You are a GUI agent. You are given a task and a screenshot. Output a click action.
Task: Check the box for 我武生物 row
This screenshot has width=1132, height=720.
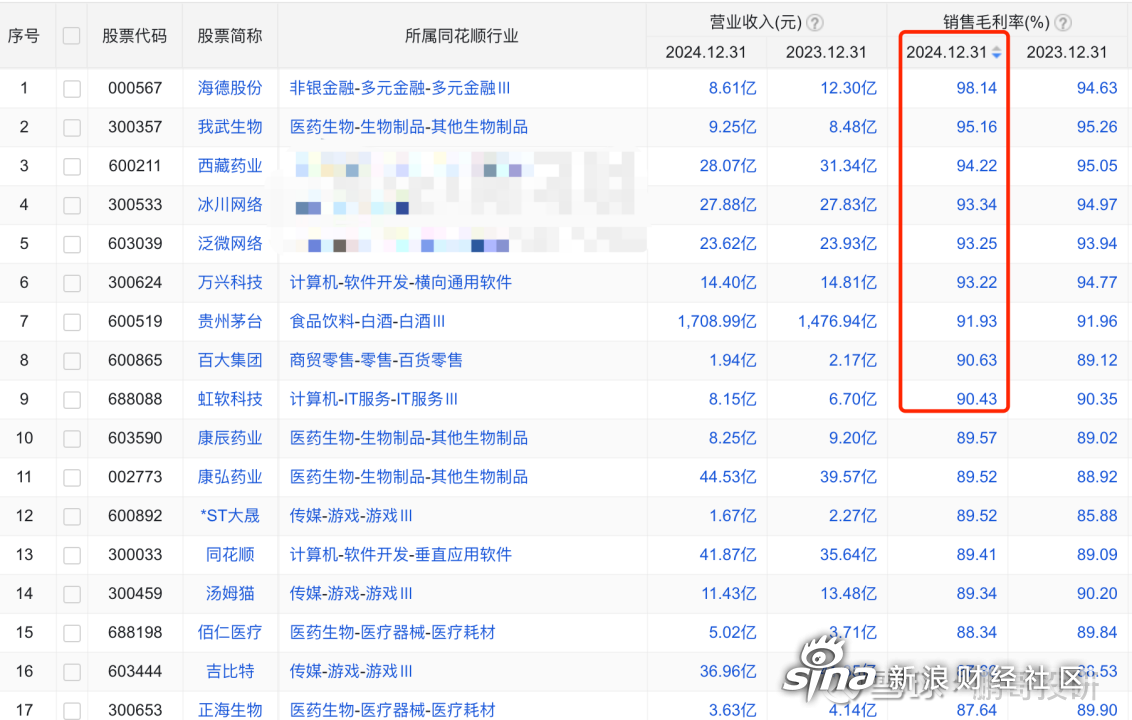[71, 127]
